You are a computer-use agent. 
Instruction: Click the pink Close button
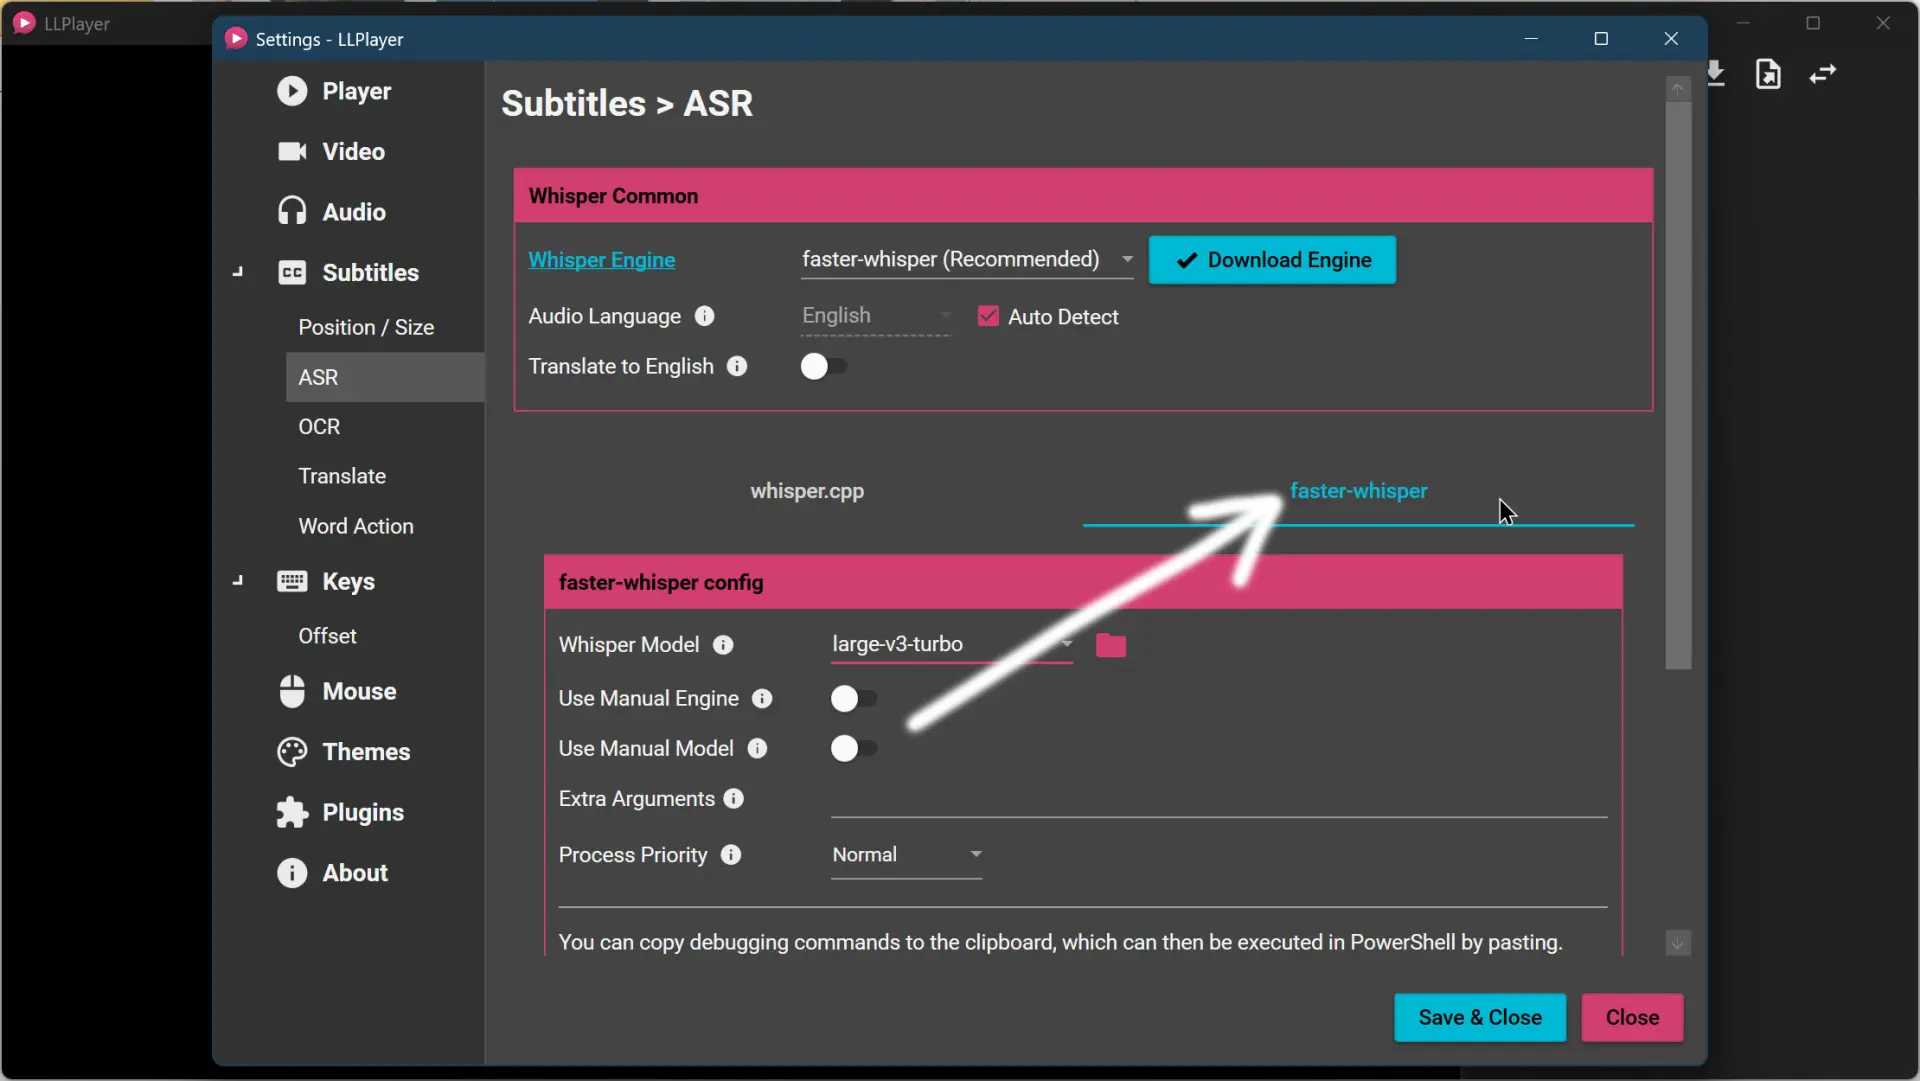(x=1632, y=1017)
